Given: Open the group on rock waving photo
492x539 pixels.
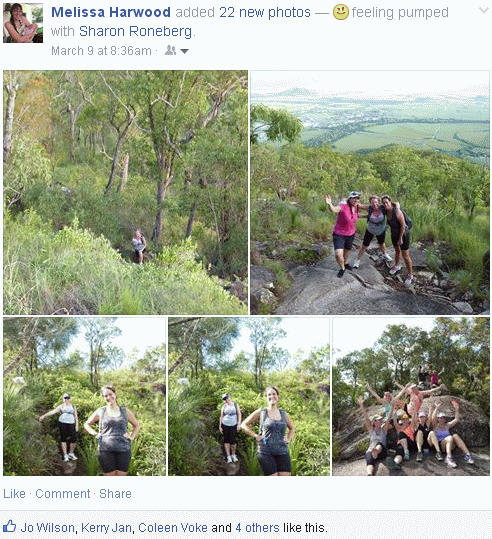Looking at the screenshot, I should pos(411,396).
